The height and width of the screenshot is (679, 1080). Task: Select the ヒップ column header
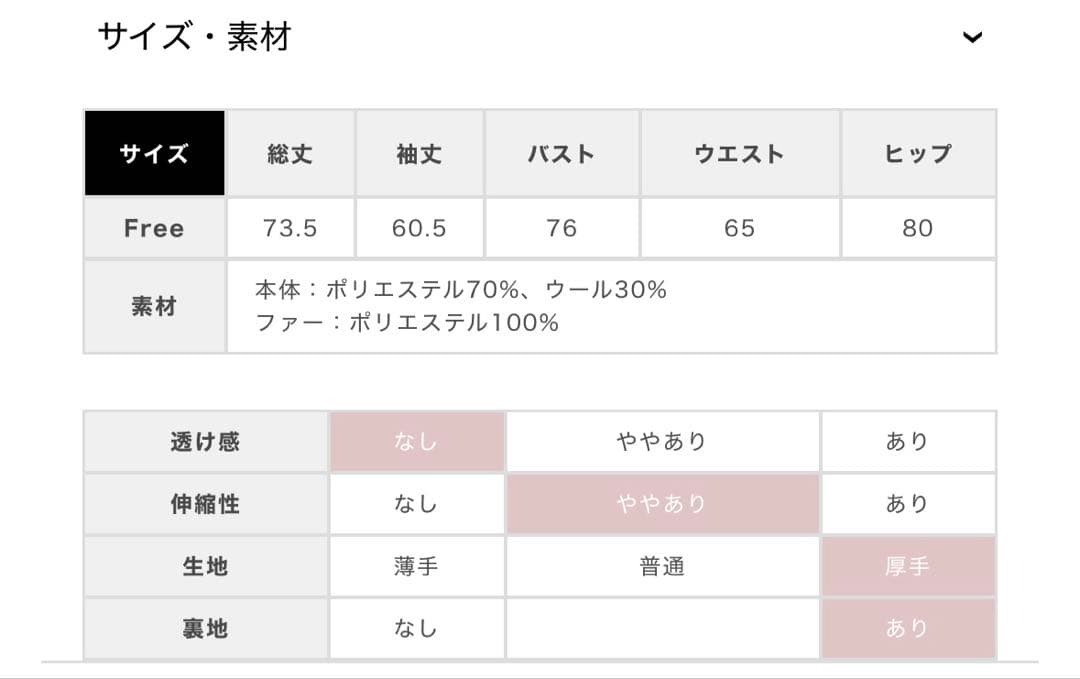coord(917,153)
